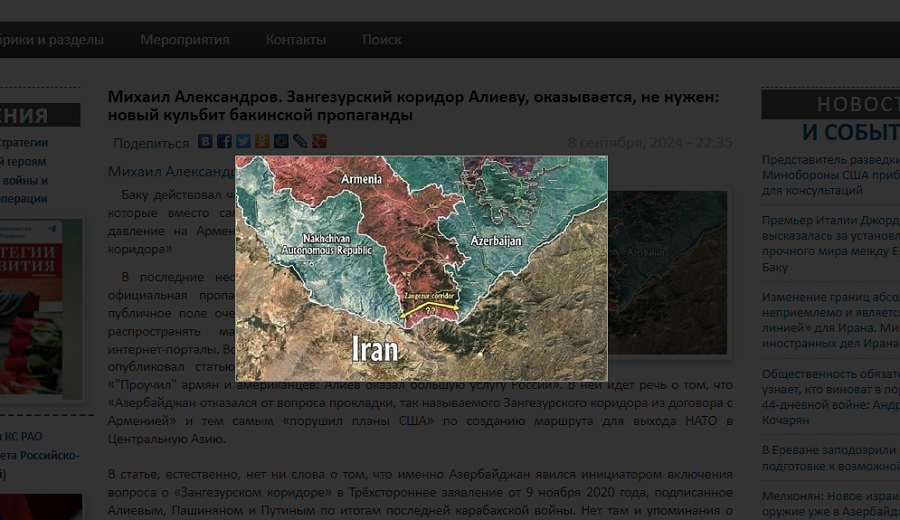Screen dimensions: 900x520
Task: Share the article on VKontakte
Action: 205,141
